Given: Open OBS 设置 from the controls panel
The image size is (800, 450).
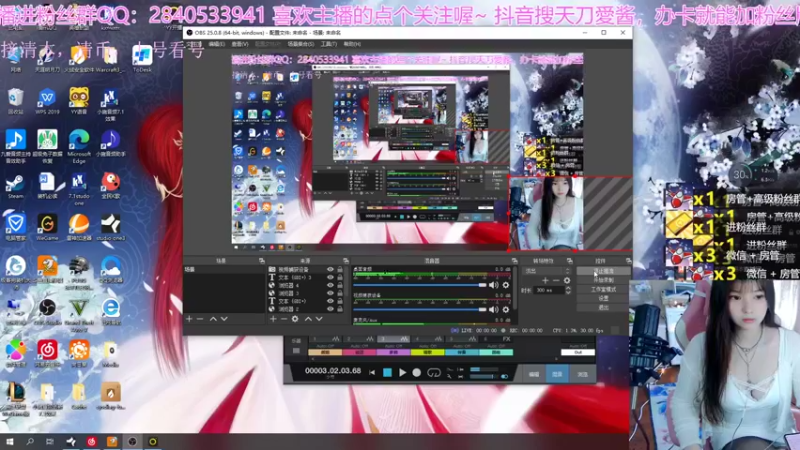Looking at the screenshot, I should tap(604, 298).
